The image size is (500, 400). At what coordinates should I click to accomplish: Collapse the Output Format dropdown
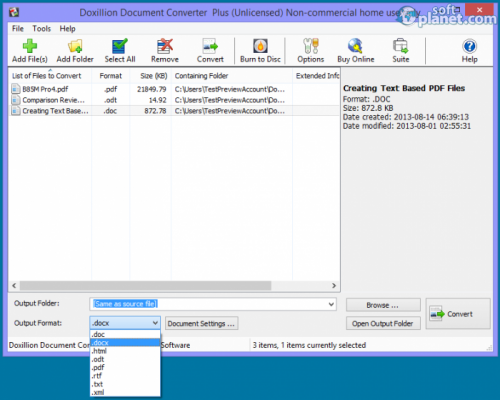click(155, 323)
